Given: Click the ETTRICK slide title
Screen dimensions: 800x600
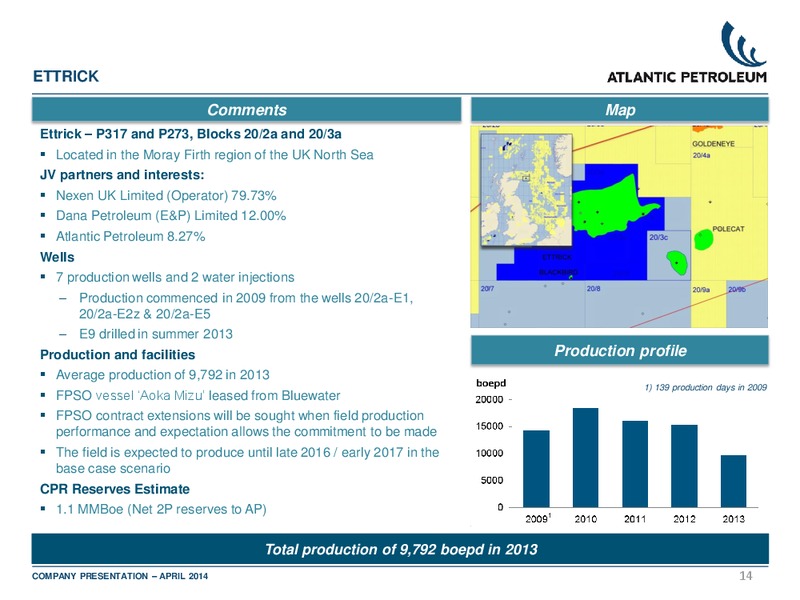Looking at the screenshot, I should pos(66,77).
